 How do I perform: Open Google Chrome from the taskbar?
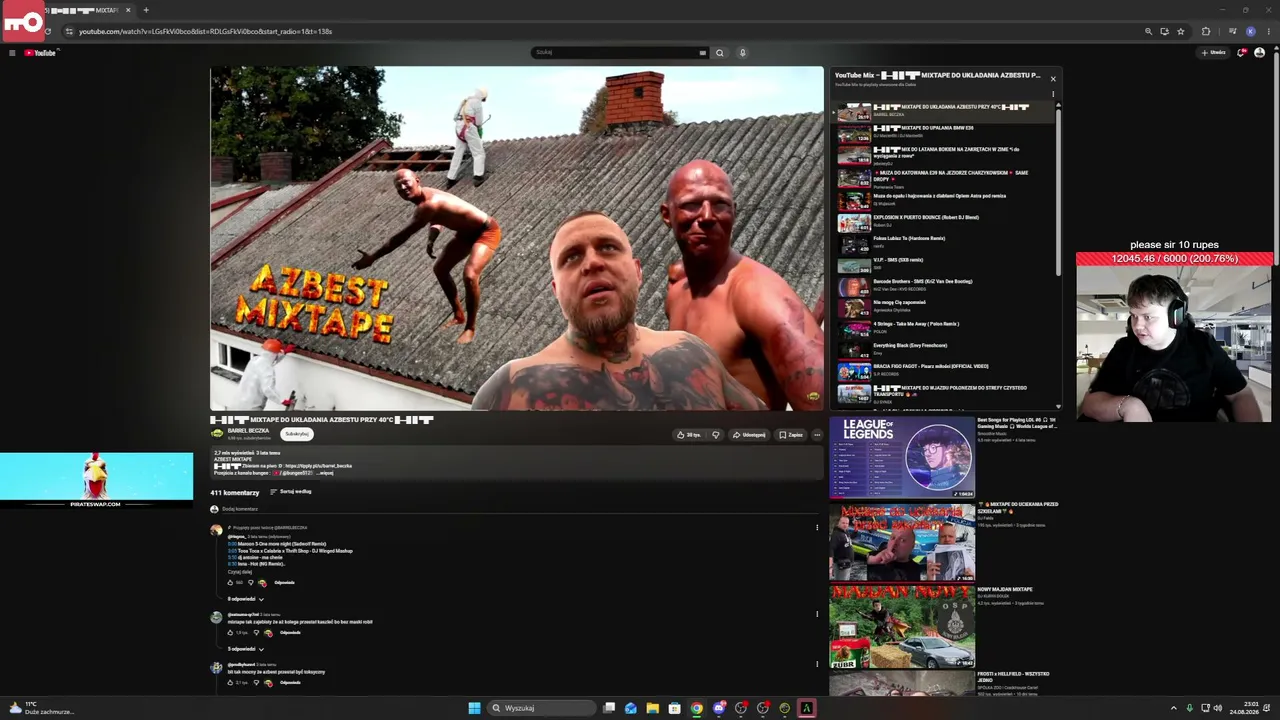[x=696, y=708]
